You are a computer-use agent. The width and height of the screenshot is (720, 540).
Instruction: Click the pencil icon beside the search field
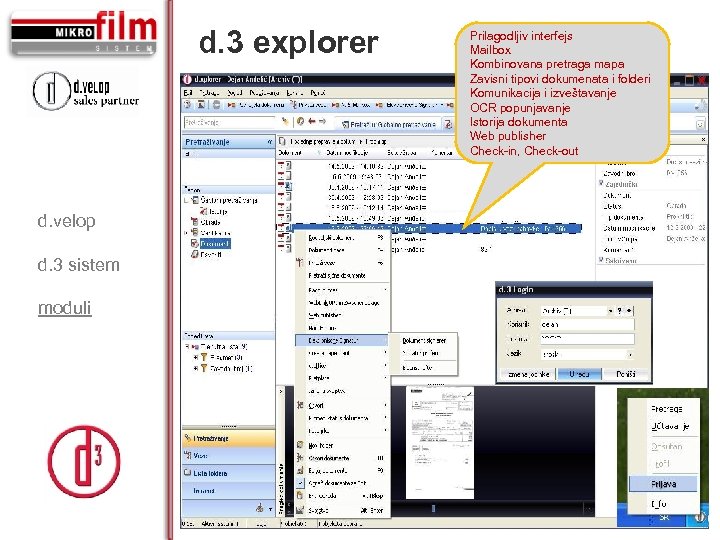(286, 122)
